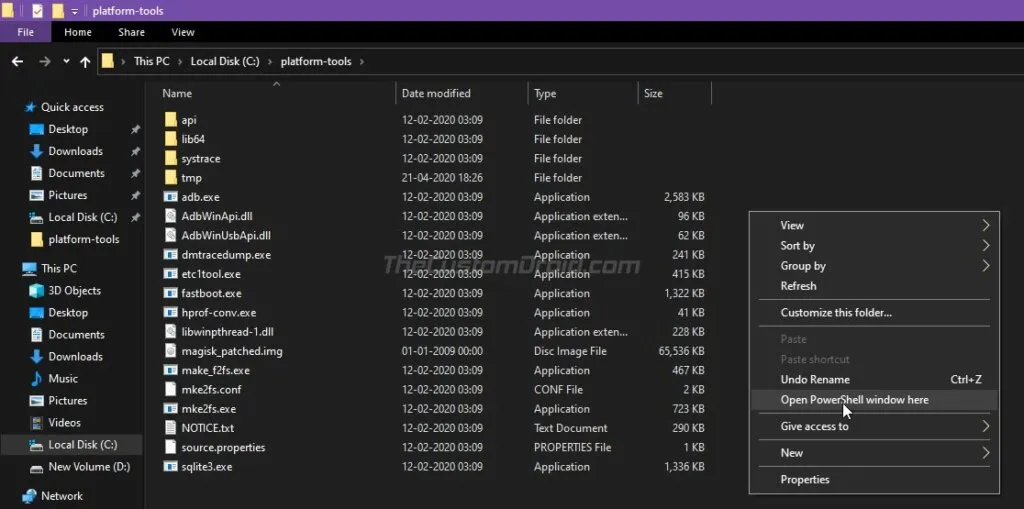Open Quick Access Toolbar customize dropdown
The width and height of the screenshot is (1024, 509).
(x=74, y=11)
